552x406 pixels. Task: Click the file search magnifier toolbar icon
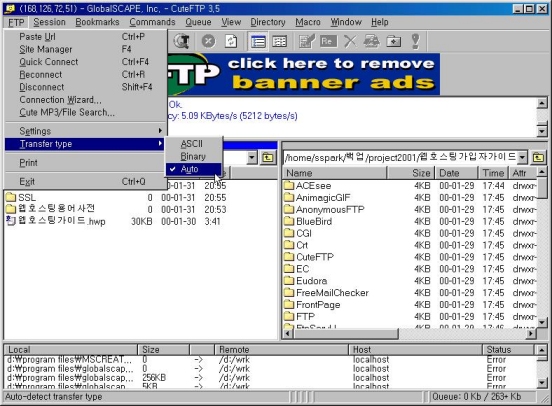(x=182, y=41)
